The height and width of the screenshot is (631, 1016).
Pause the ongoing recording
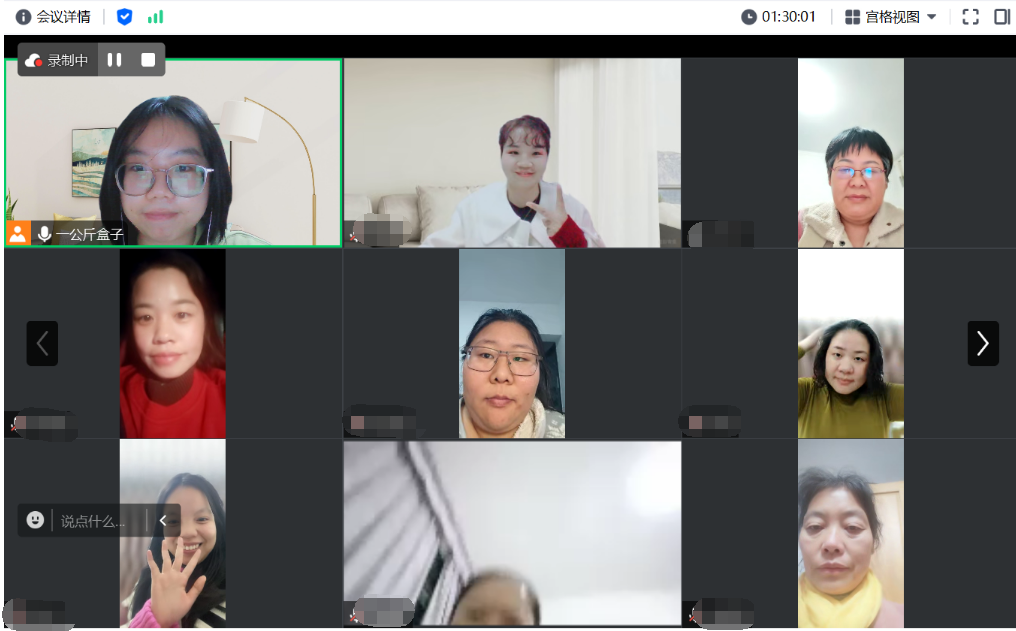[115, 60]
